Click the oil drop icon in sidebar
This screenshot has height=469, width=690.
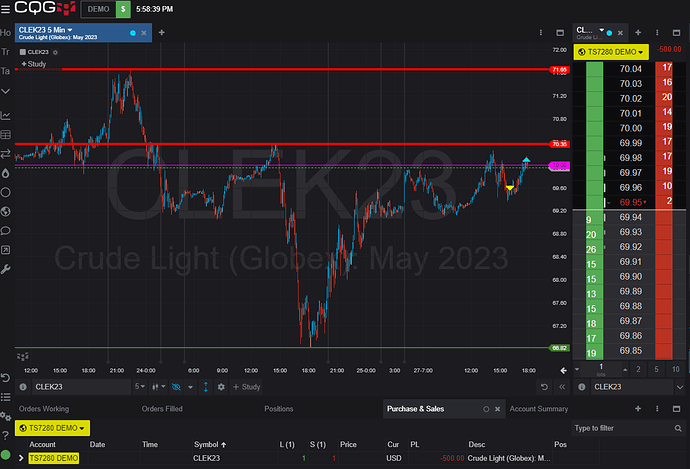6,173
